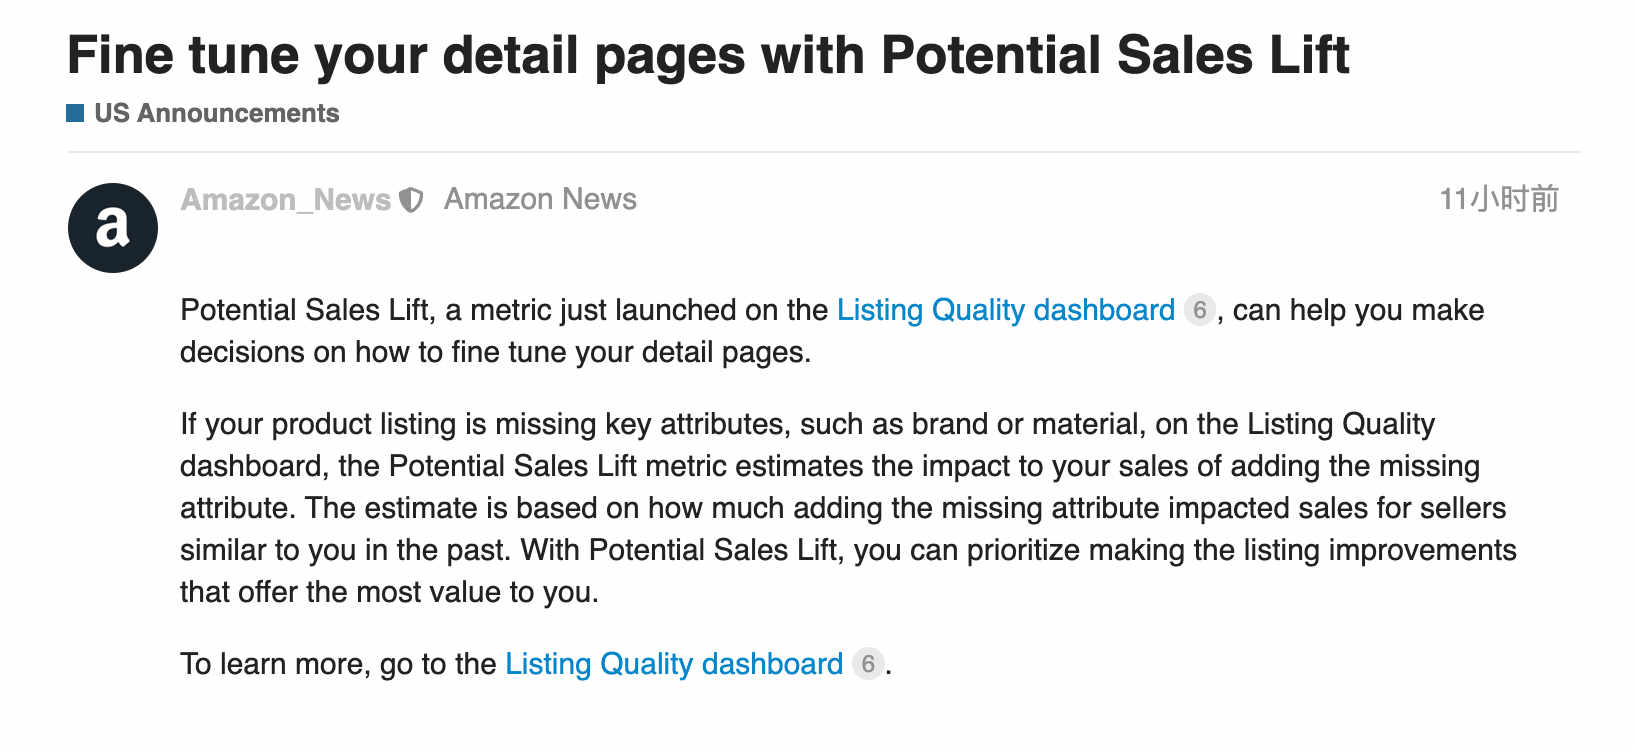Open the Amazon_News username profile
The width and height of the screenshot is (1636, 750).
pyautogui.click(x=286, y=200)
